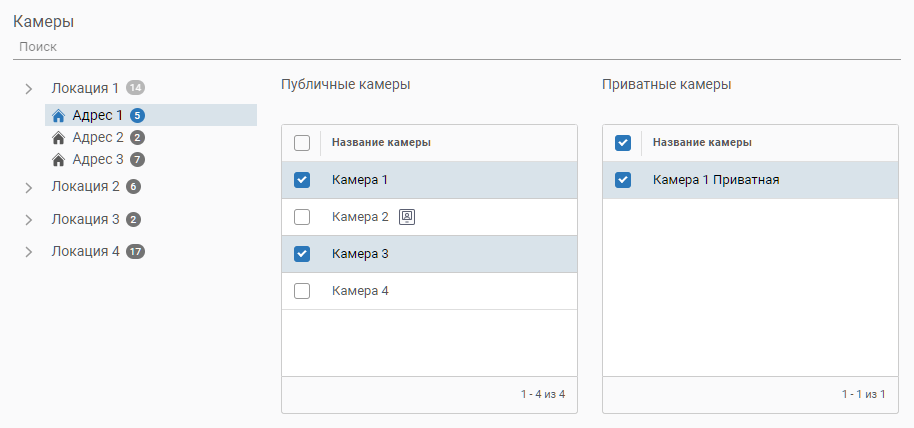Uncheck Камера 1 Приватная checkbox
Image resolution: width=914 pixels, height=428 pixels.
(623, 180)
